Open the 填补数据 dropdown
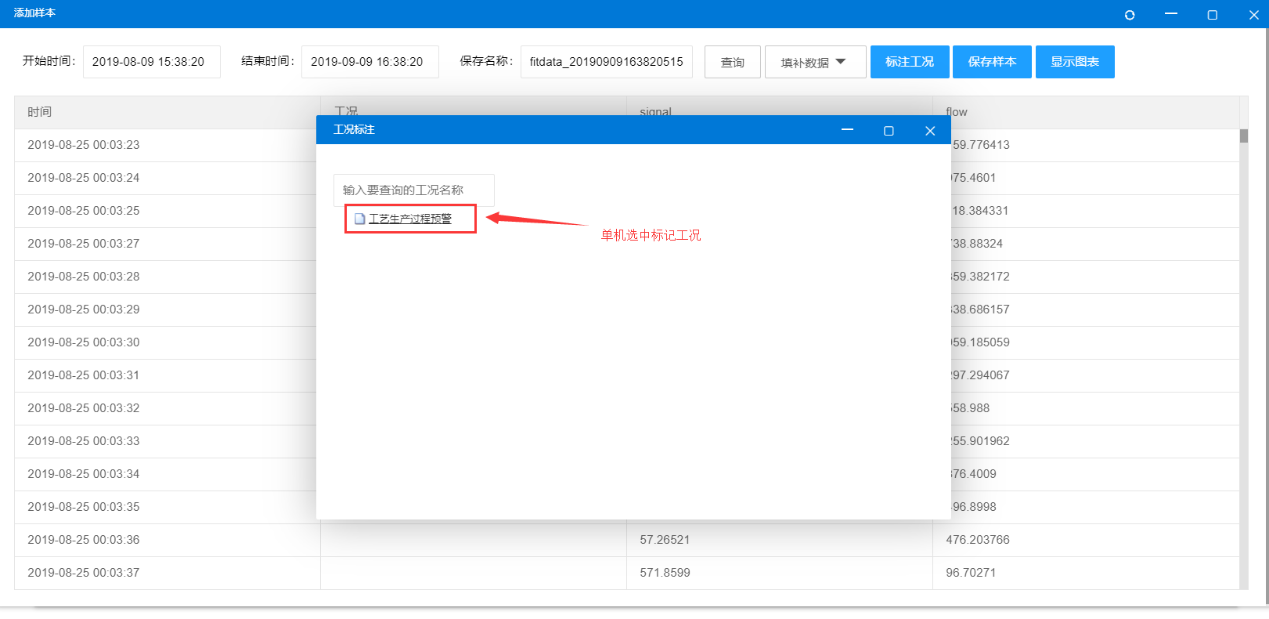The image size is (1269, 619). pyautogui.click(x=814, y=62)
